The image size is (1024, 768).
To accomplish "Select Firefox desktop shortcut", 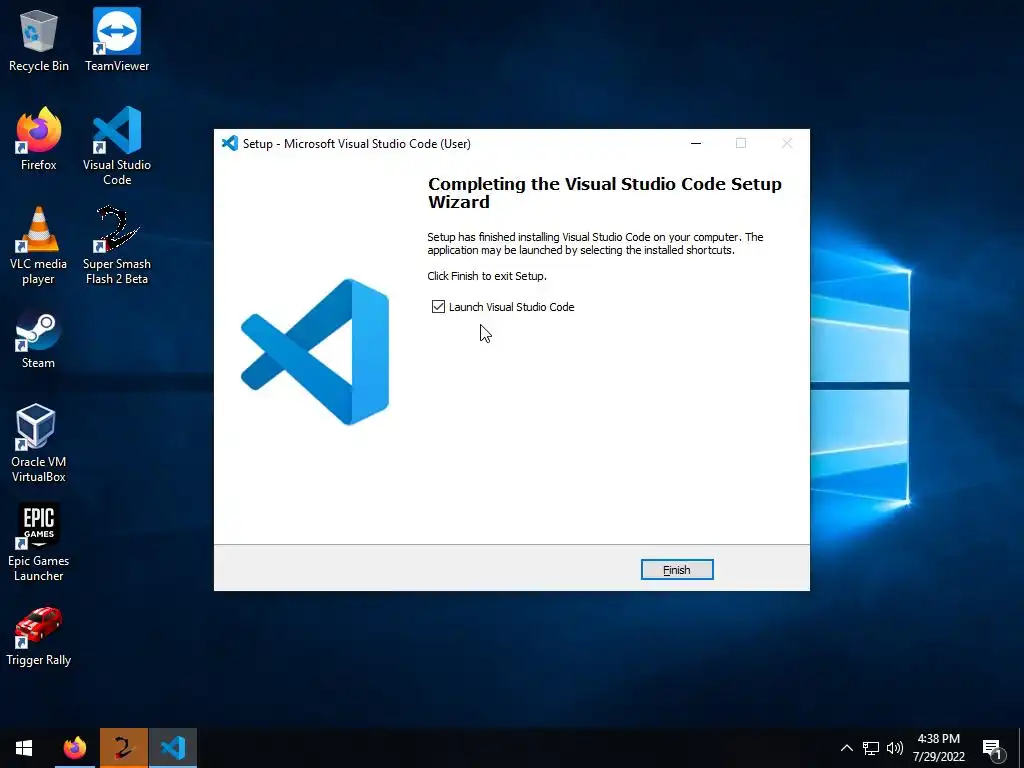I will click(39, 139).
